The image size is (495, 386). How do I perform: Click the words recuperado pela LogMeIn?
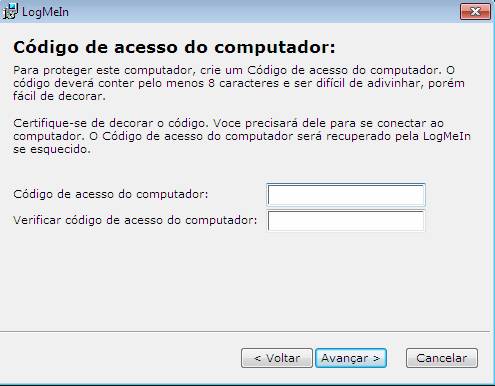coord(398,136)
